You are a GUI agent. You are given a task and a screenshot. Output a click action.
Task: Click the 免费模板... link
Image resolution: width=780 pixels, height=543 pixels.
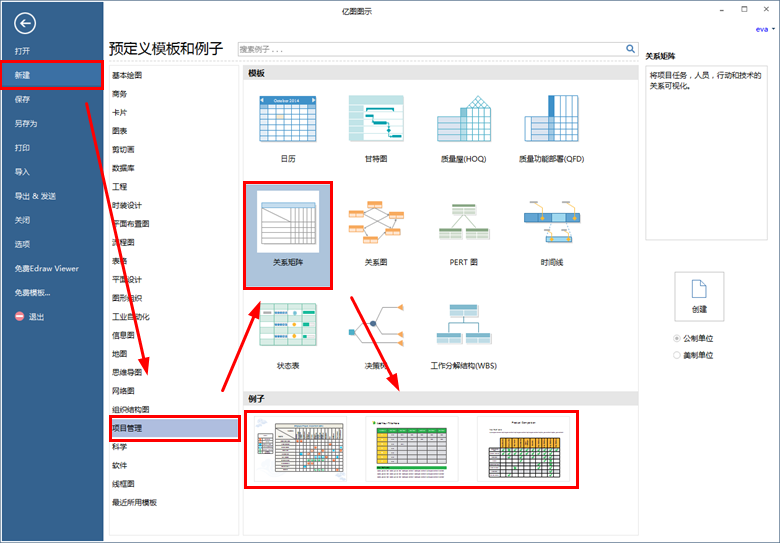click(32, 292)
